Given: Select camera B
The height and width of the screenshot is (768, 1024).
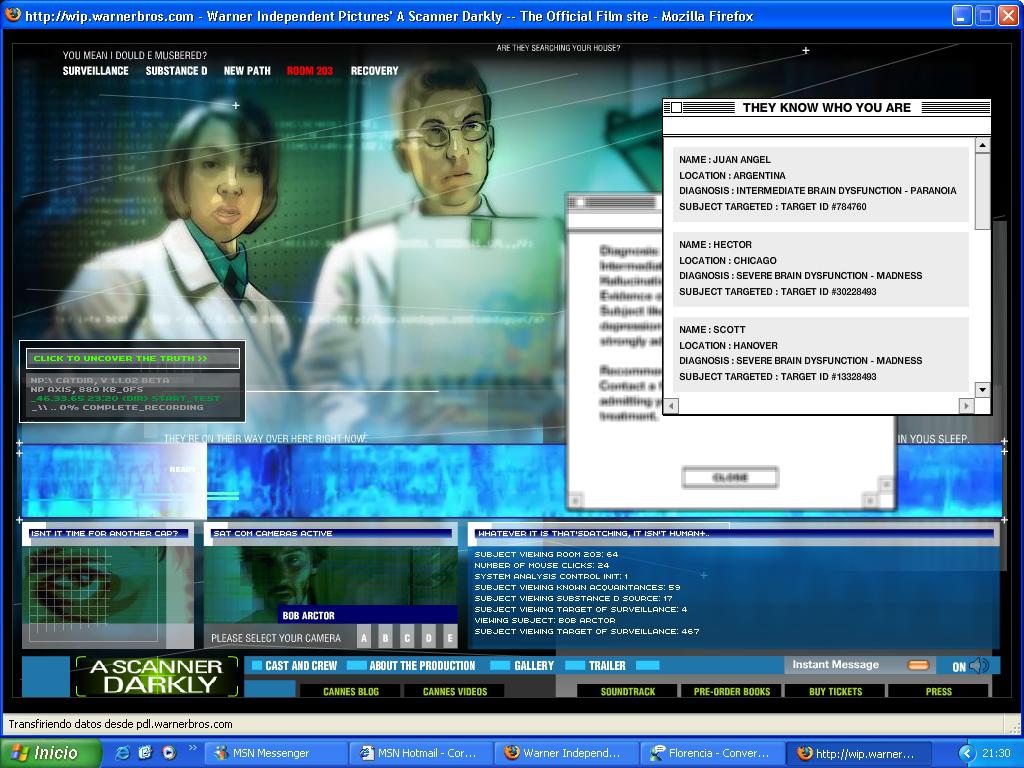Looking at the screenshot, I should 385,637.
